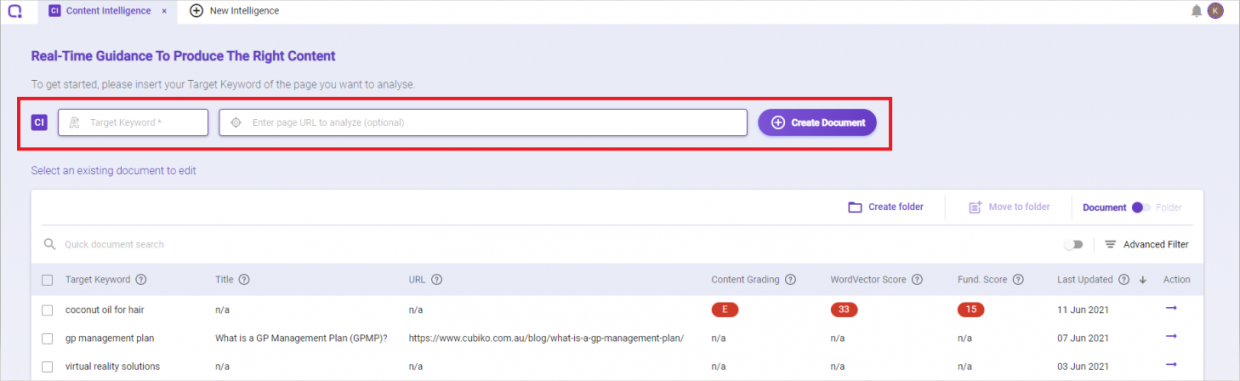Click the E content grading badge
This screenshot has height=381, width=1240.
[725, 310]
